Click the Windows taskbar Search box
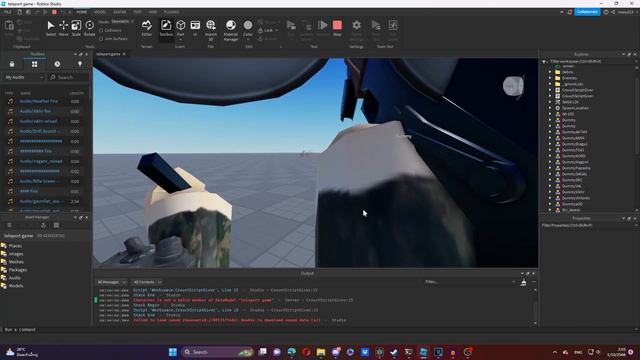The width and height of the screenshot is (640, 360). click(218, 352)
